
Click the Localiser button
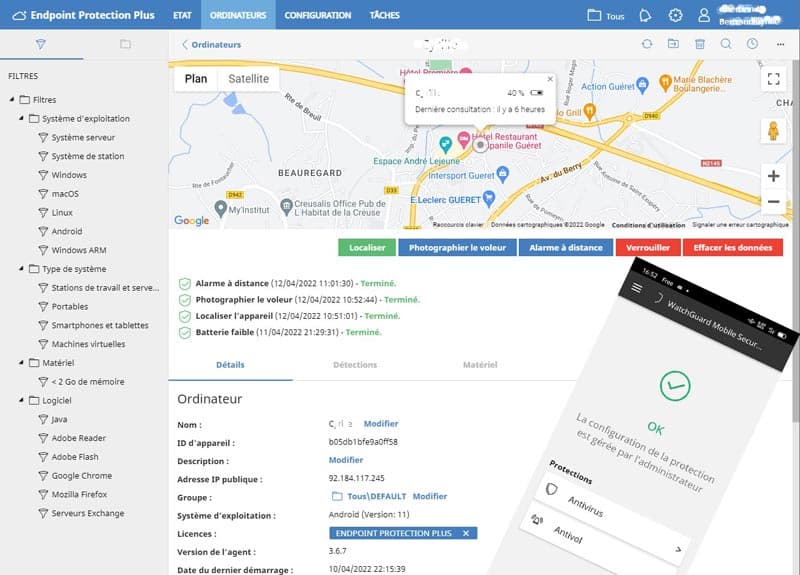(x=367, y=247)
